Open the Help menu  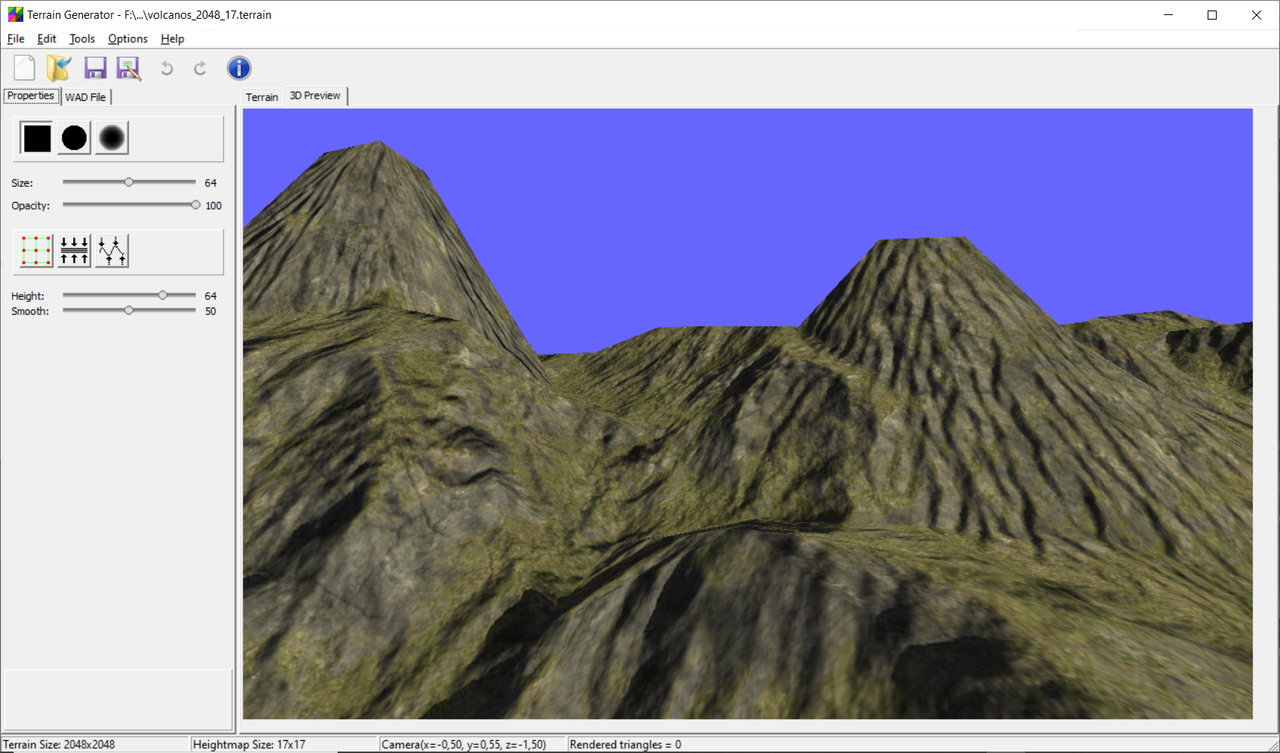pyautogui.click(x=172, y=39)
